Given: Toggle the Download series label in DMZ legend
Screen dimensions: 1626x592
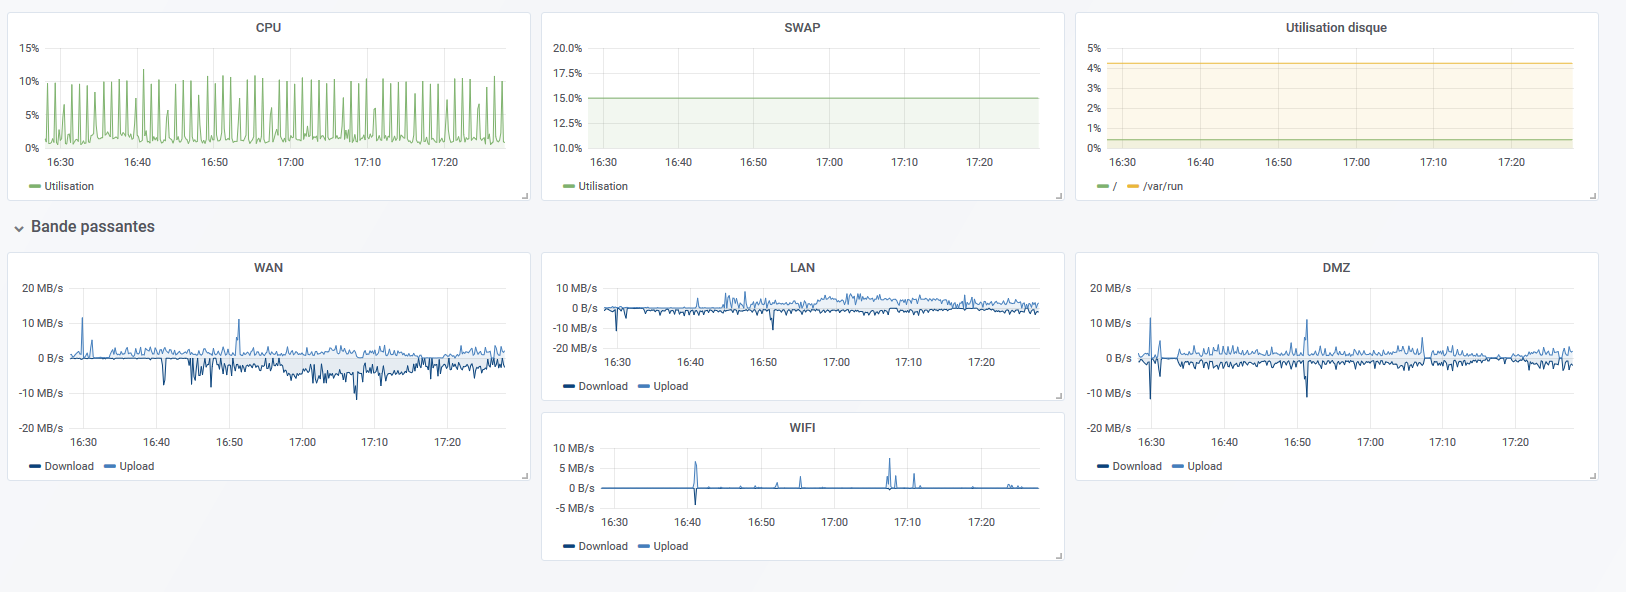Looking at the screenshot, I should pos(1137,466).
